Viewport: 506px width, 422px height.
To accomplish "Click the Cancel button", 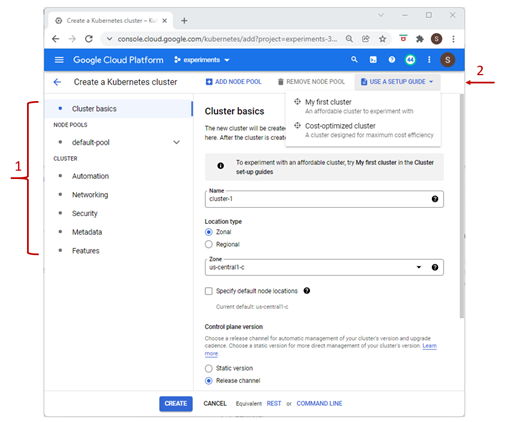I will tap(215, 404).
